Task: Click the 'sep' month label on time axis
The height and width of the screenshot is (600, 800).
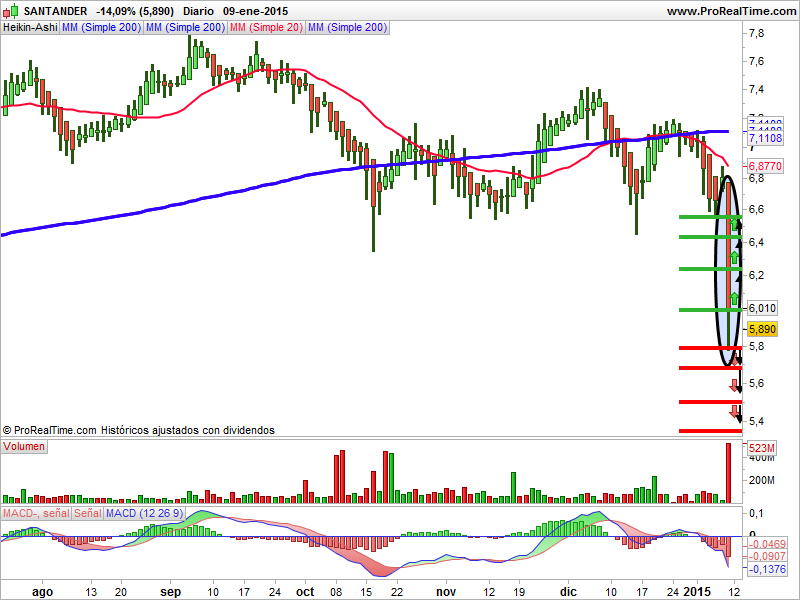Action: (x=170, y=592)
